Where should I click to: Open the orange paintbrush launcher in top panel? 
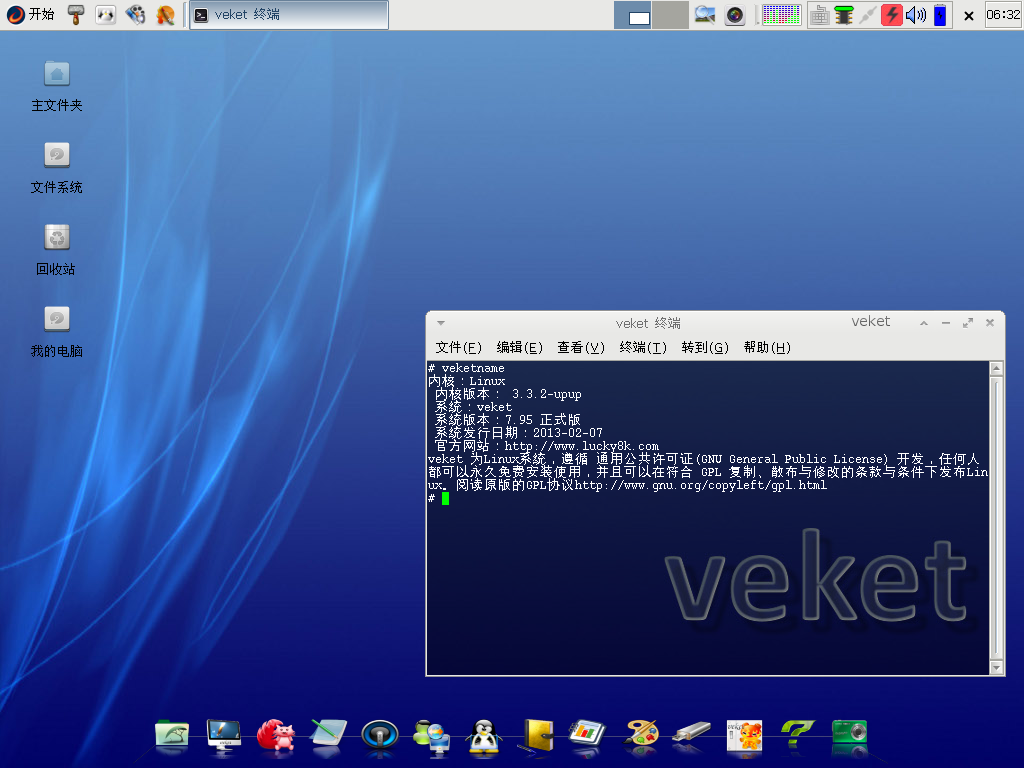(165, 14)
